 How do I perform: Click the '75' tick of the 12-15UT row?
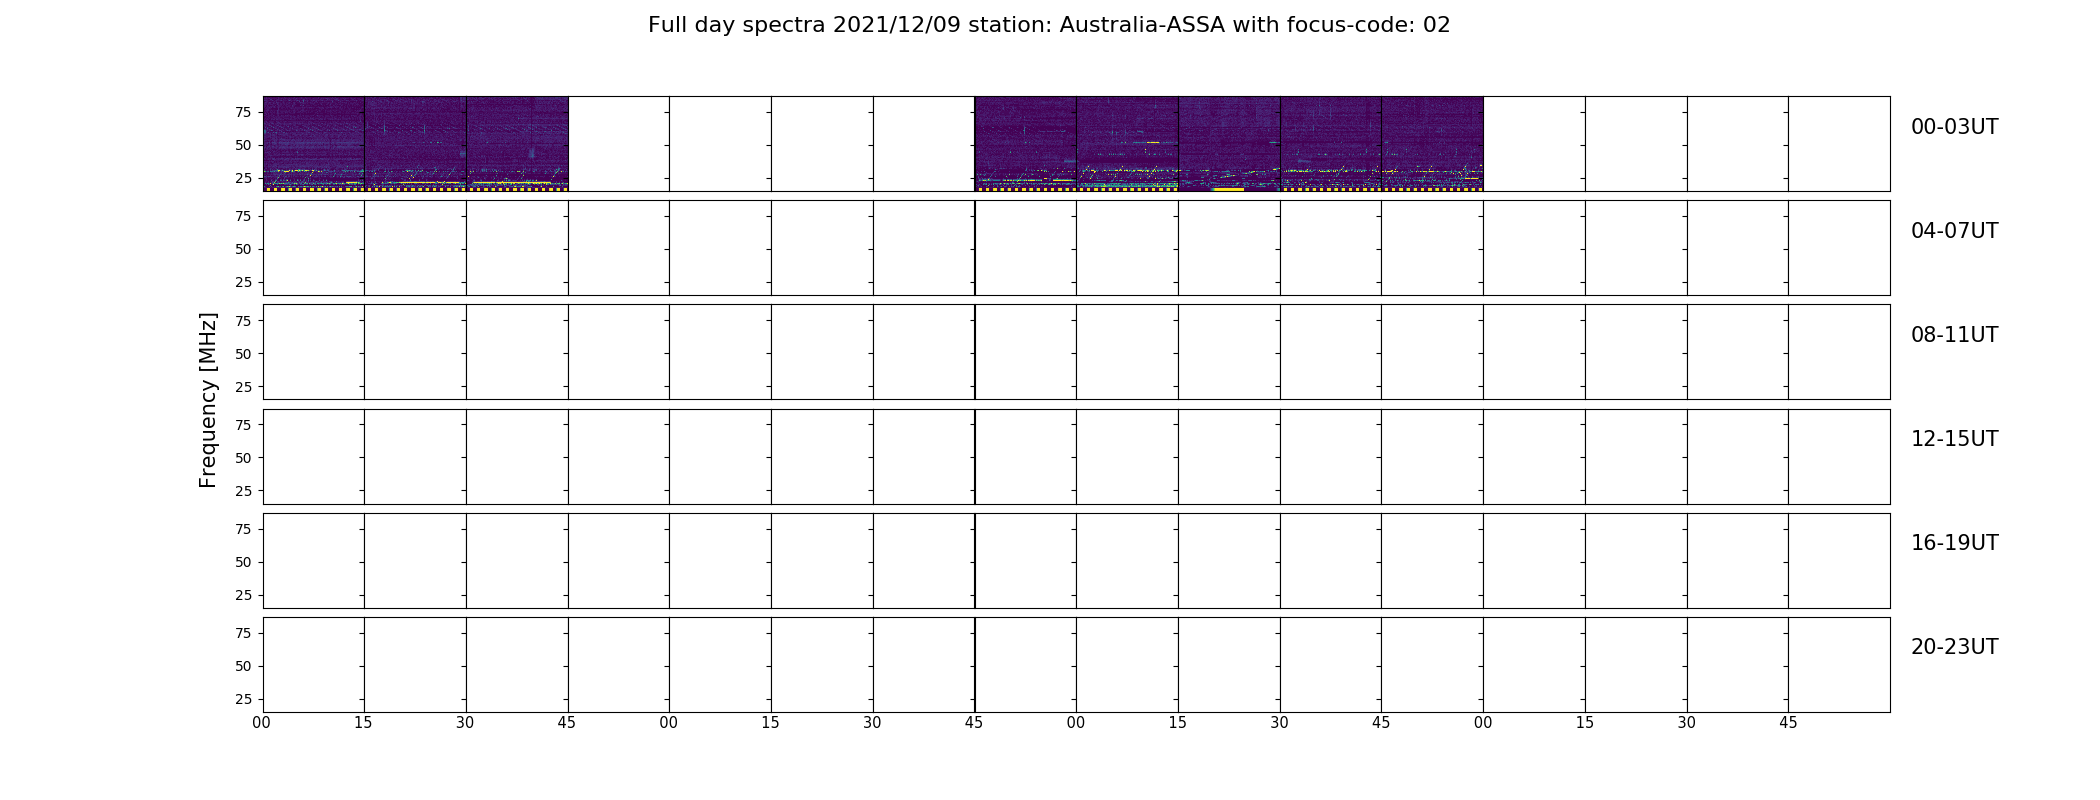(243, 424)
